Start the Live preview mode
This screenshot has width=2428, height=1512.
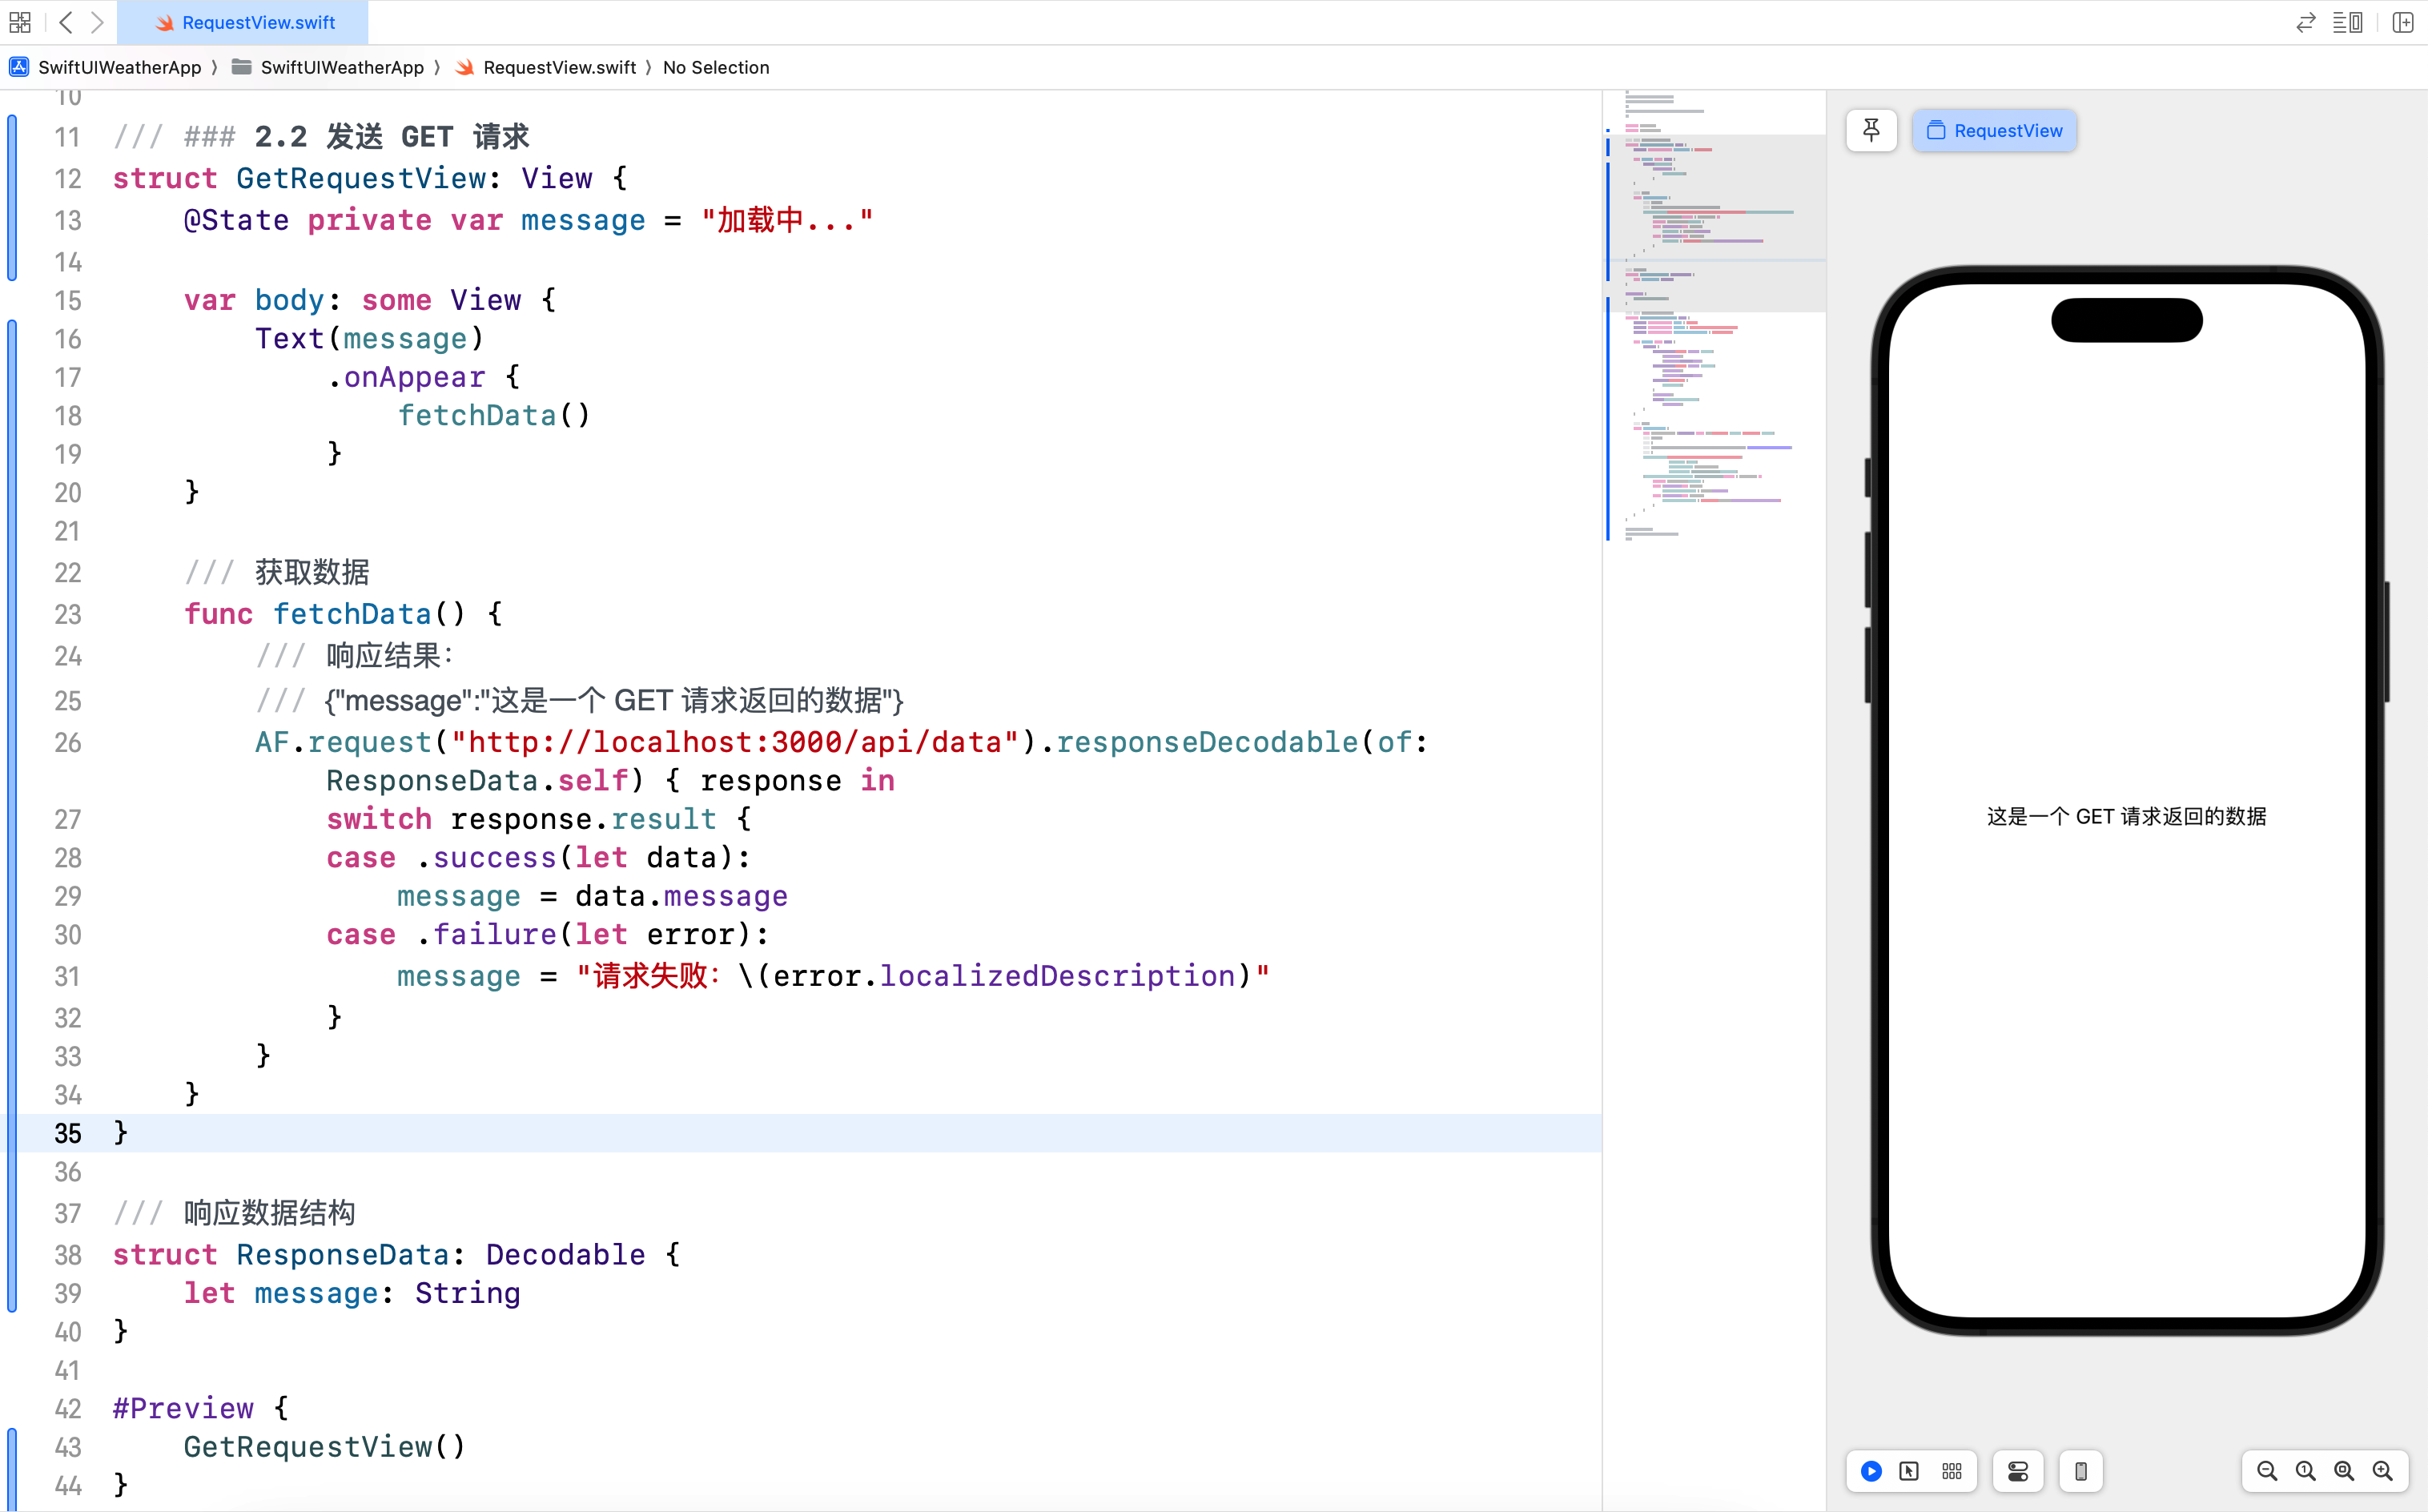point(1871,1471)
